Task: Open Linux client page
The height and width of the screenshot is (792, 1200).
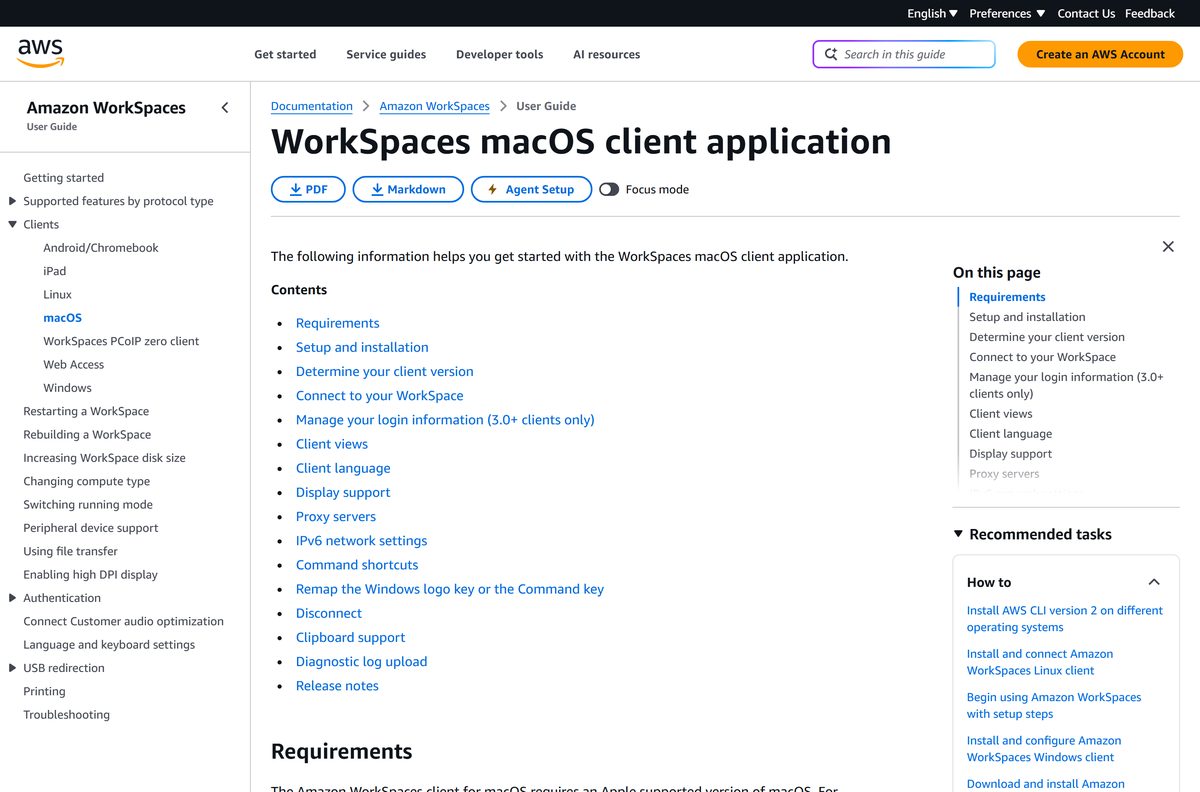Action: pyautogui.click(x=58, y=295)
